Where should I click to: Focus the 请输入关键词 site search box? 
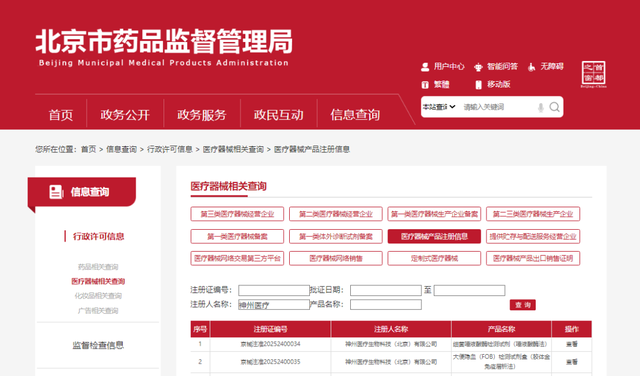pyautogui.click(x=498, y=107)
